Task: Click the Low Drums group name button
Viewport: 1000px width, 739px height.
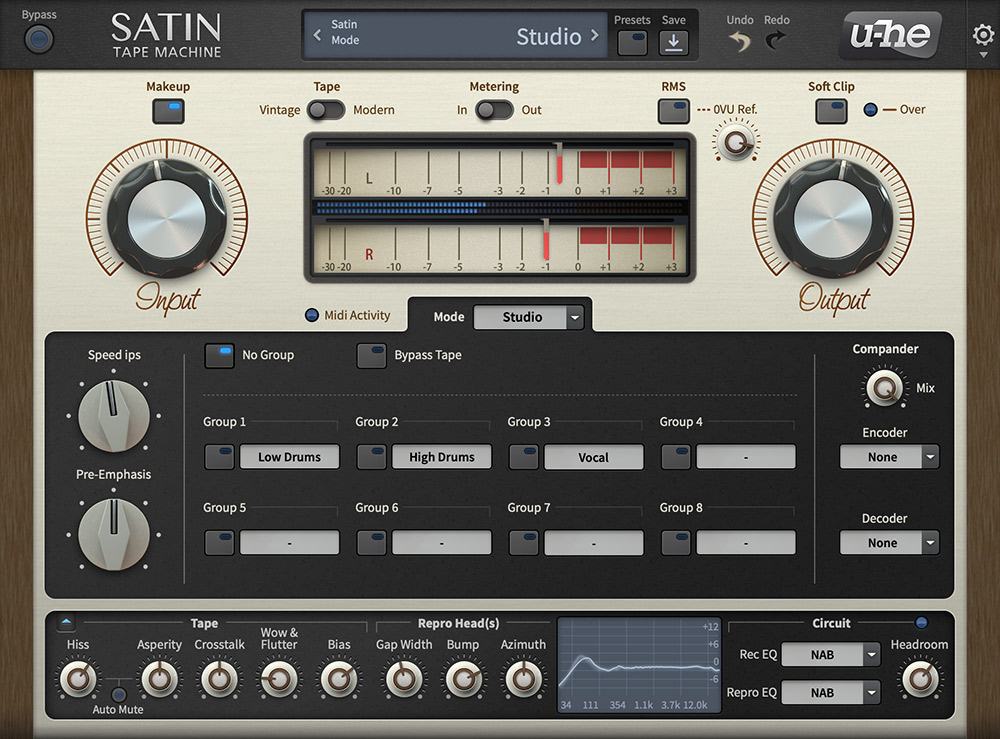Action: click(290, 457)
